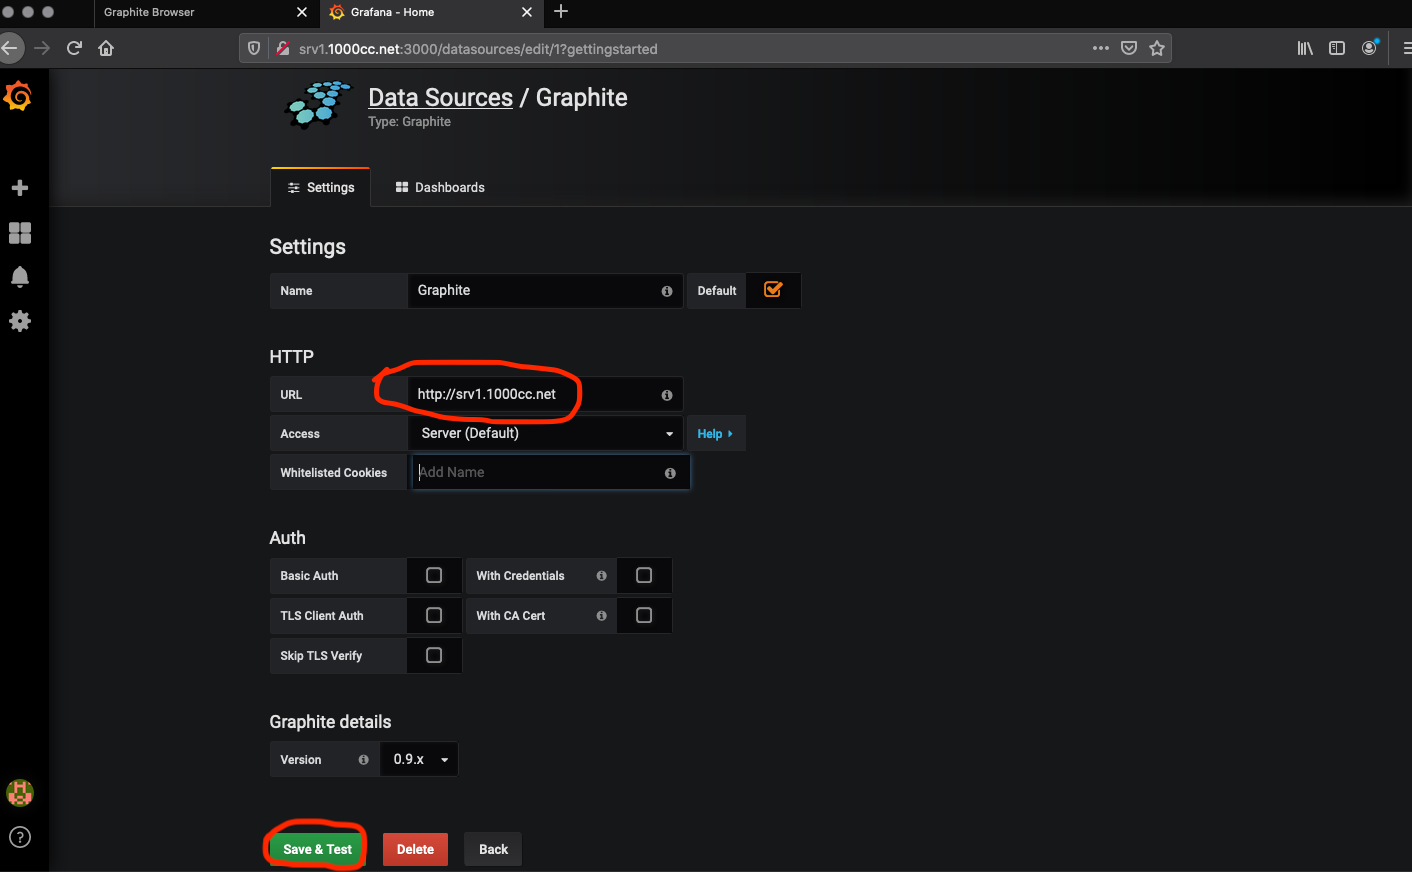The height and width of the screenshot is (872, 1412).
Task: Click the URL field info icon
Action: pyautogui.click(x=667, y=395)
